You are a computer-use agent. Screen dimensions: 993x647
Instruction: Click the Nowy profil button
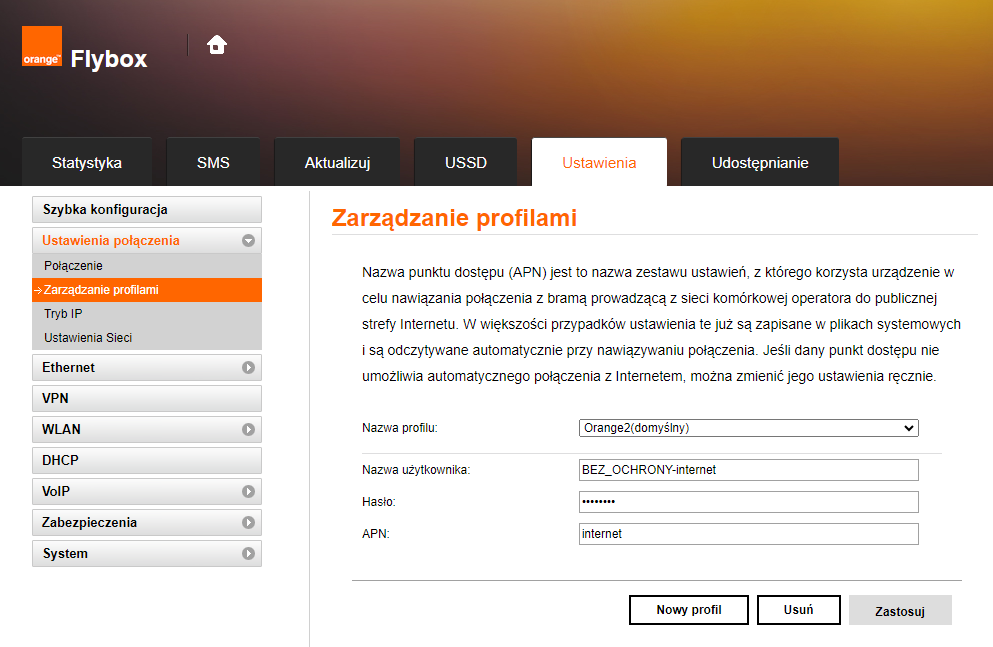tap(688, 609)
